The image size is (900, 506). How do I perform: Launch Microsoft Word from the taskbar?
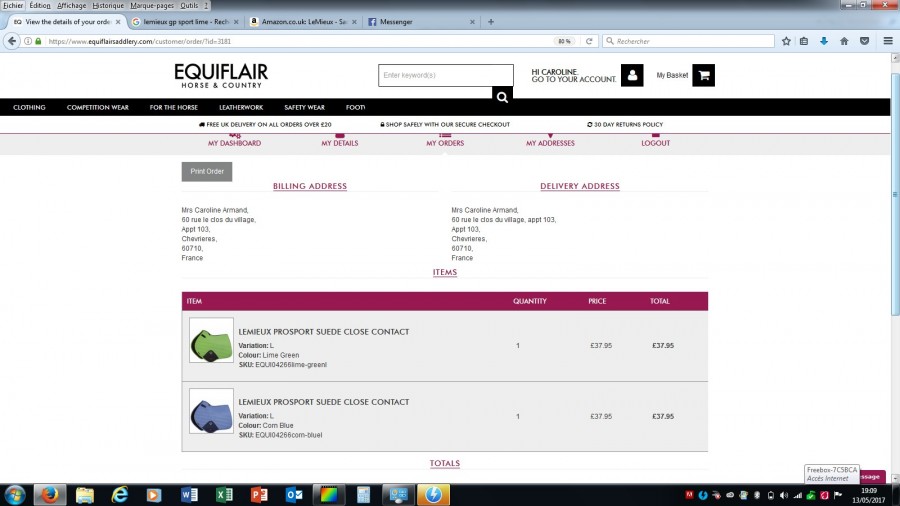click(x=189, y=494)
